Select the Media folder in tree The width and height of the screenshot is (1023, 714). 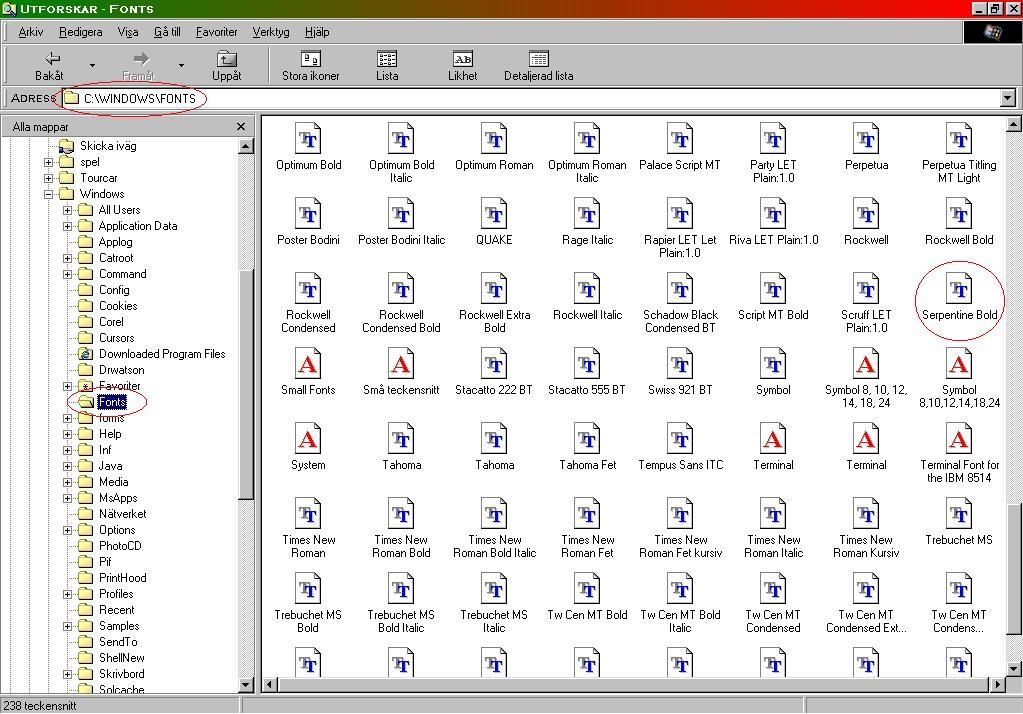tap(113, 482)
